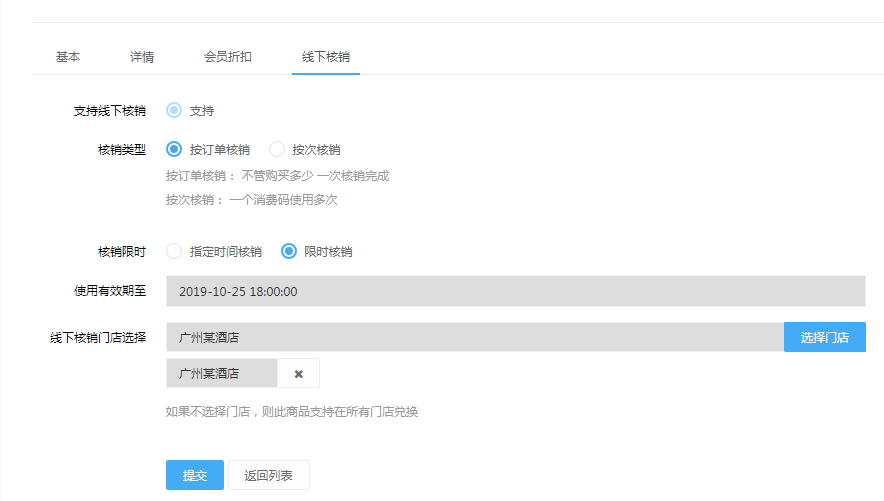884x501 pixels.
Task: Click the 线下核销门店选择 input field
Action: click(x=475, y=338)
